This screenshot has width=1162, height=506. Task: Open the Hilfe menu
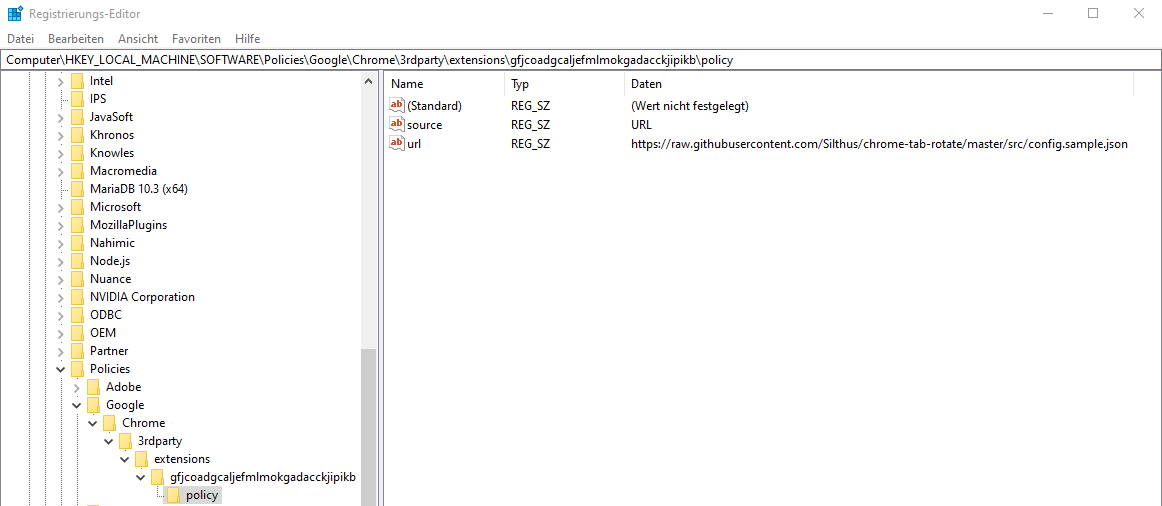click(x=248, y=39)
